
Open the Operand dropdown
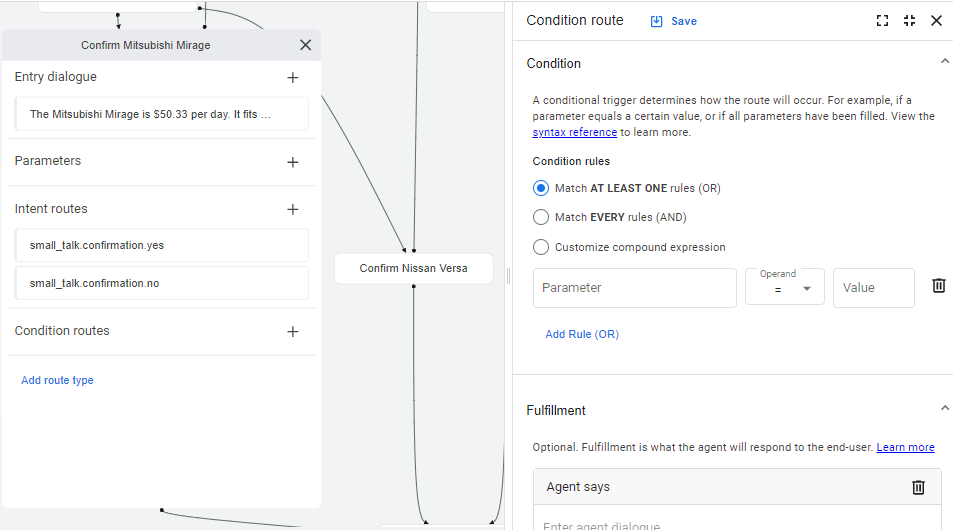785,287
